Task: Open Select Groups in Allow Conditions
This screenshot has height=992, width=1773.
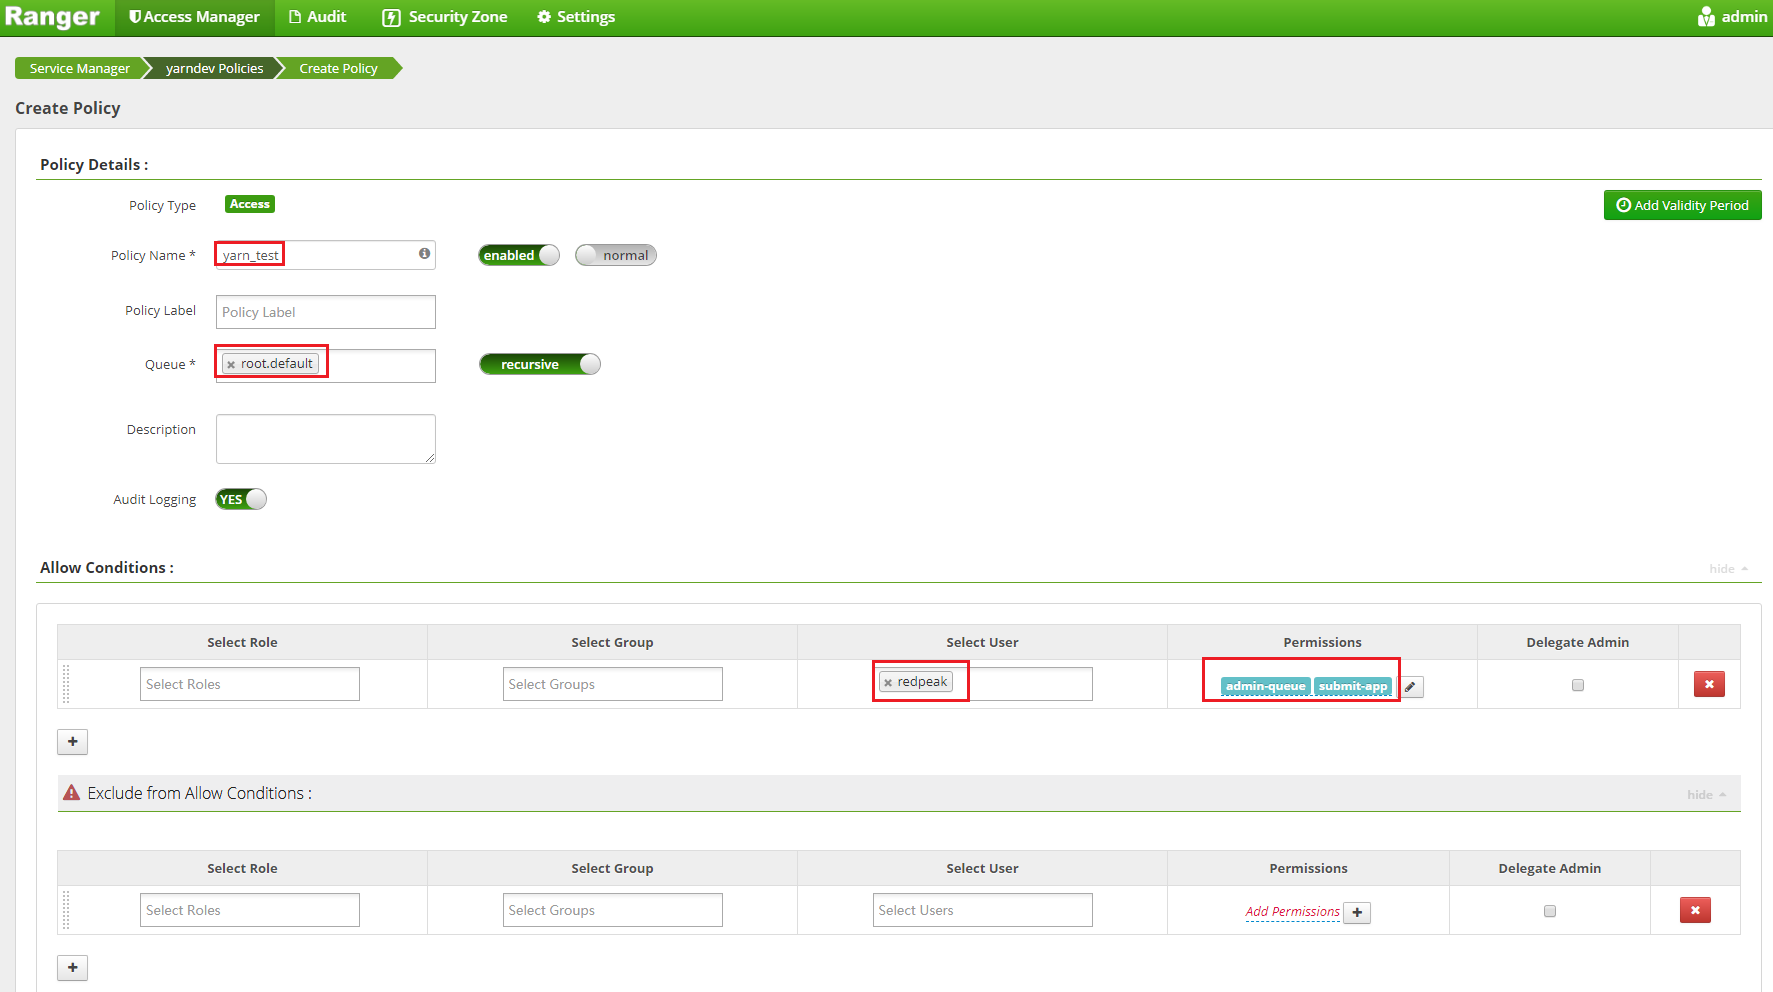Action: [612, 684]
